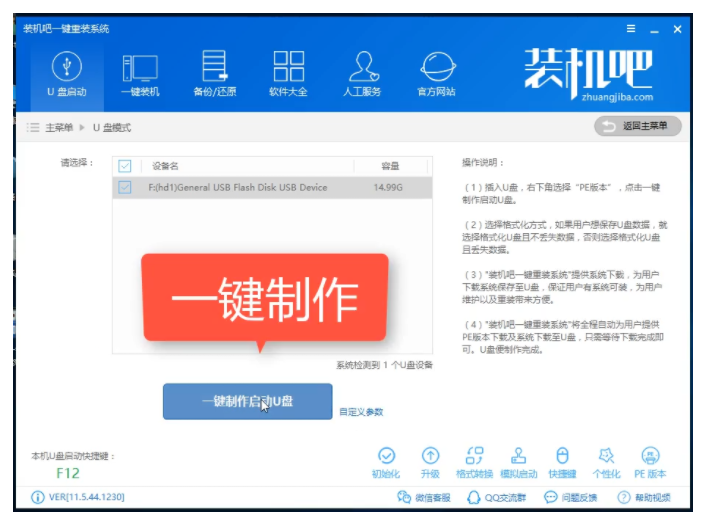
Task: Click the 一键制作启动U盘 button
Action: (247, 401)
